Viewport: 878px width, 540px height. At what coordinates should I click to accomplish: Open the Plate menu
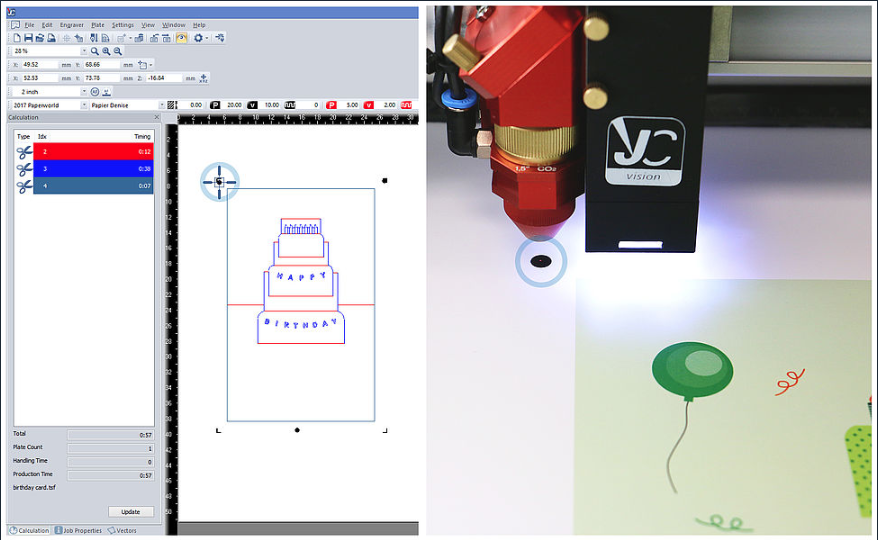[97, 24]
